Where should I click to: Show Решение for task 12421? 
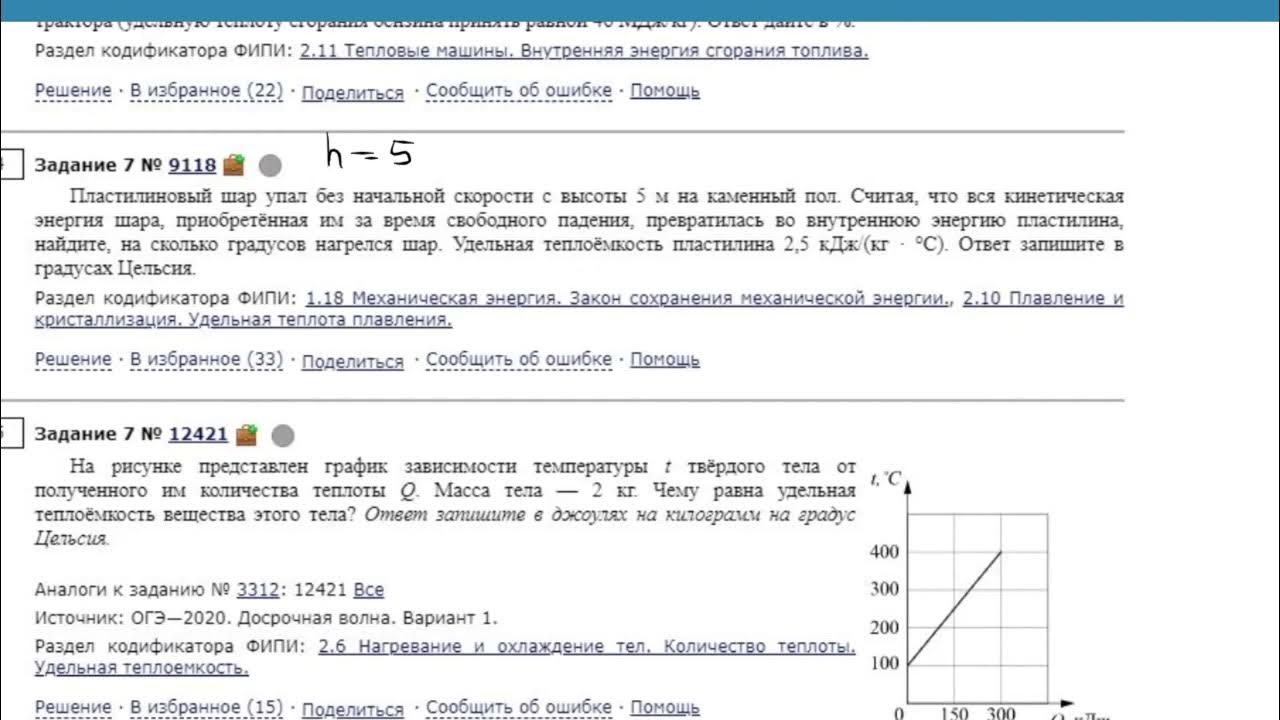[x=73, y=707]
